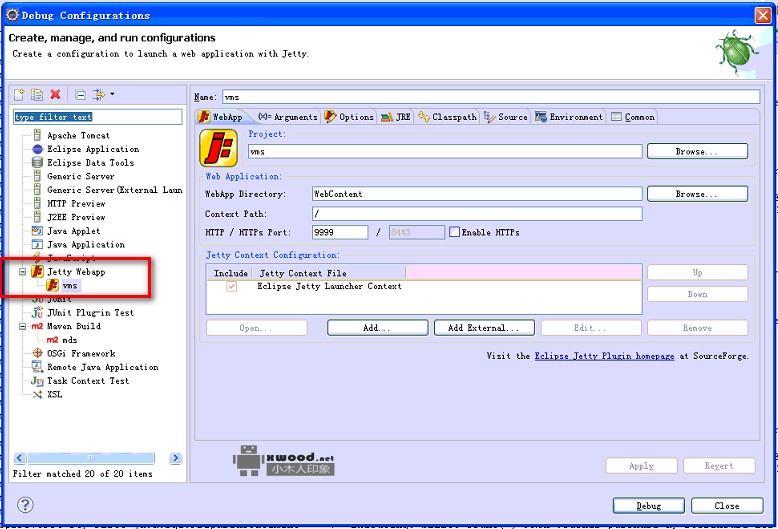Click the WebApp Directory field
This screenshot has width=778, height=529.
(477, 194)
